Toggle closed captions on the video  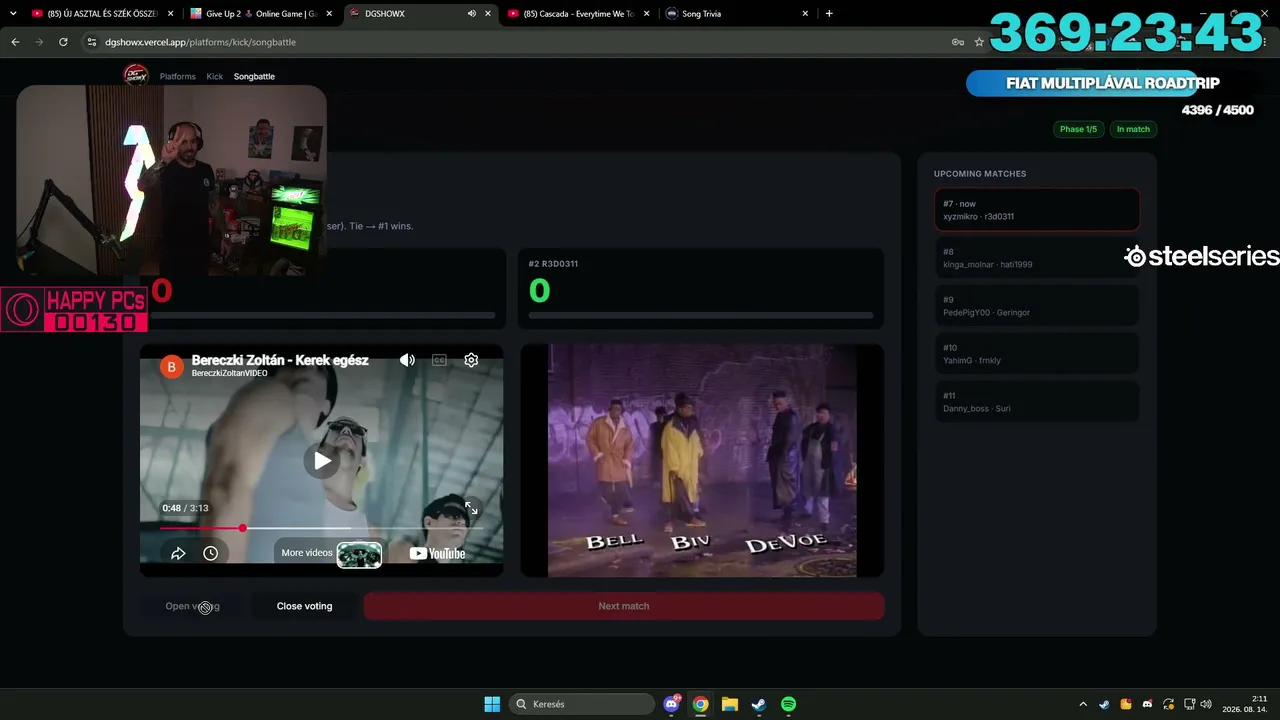coord(439,360)
